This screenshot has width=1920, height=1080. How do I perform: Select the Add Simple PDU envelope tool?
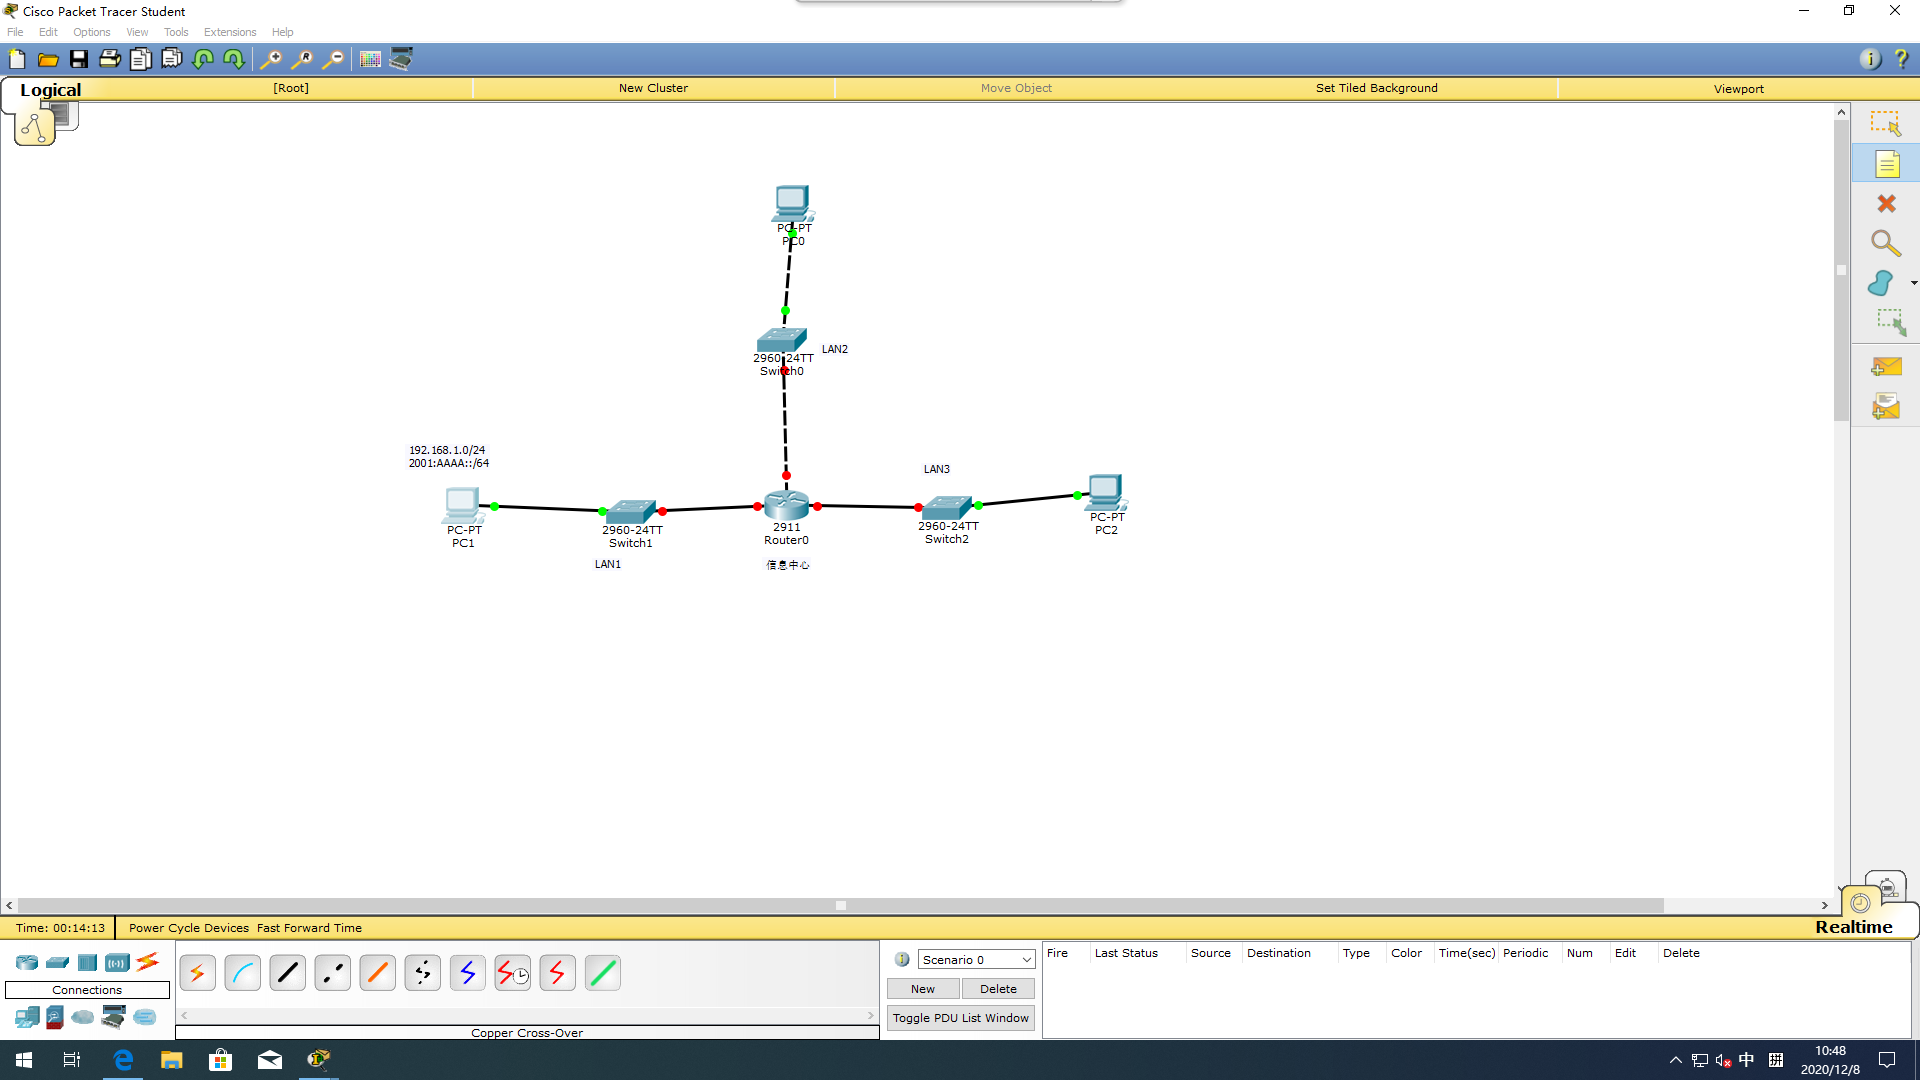click(x=1886, y=367)
